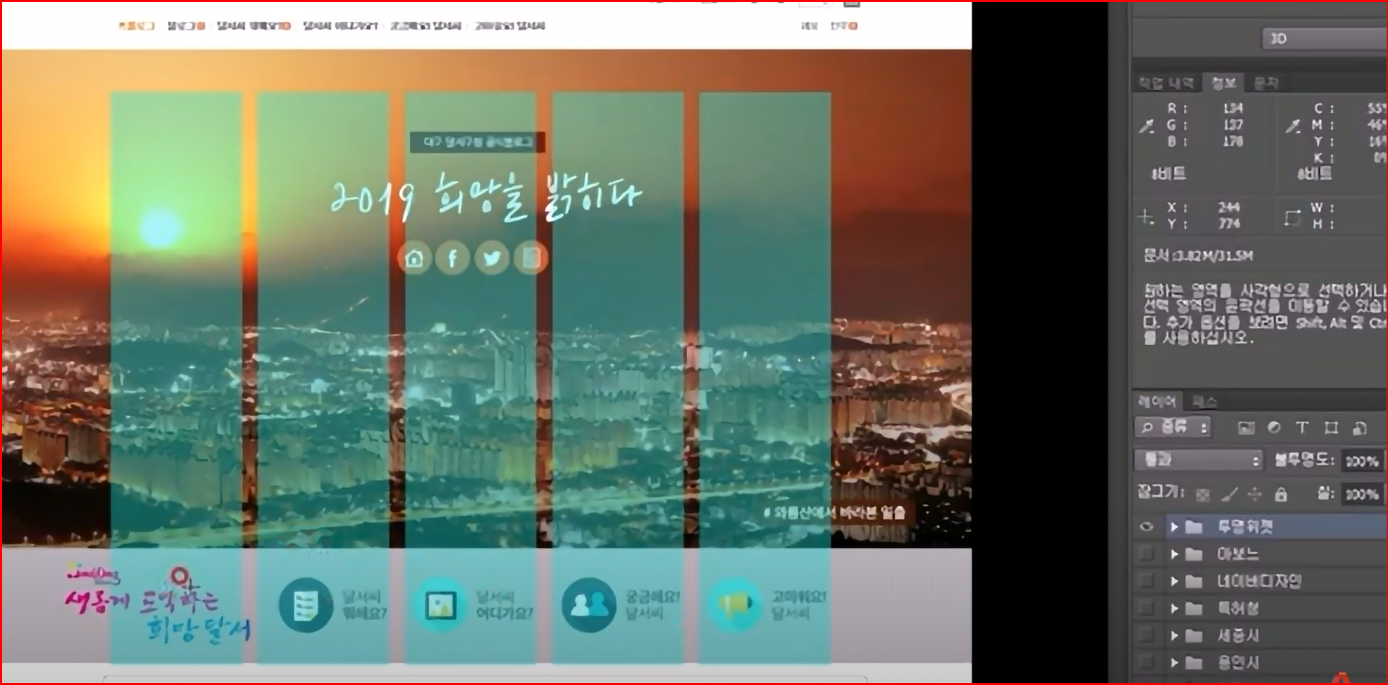
Task: Toggle lock all padlock icon
Action: coord(1281,494)
